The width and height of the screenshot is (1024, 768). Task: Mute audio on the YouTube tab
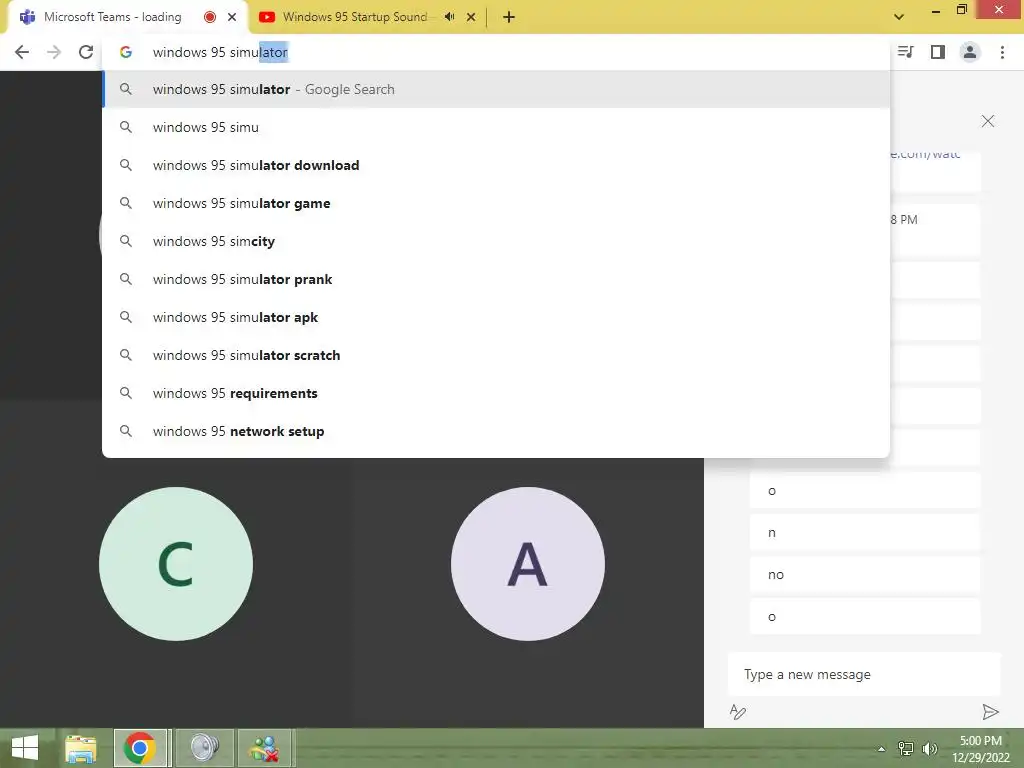tap(449, 17)
